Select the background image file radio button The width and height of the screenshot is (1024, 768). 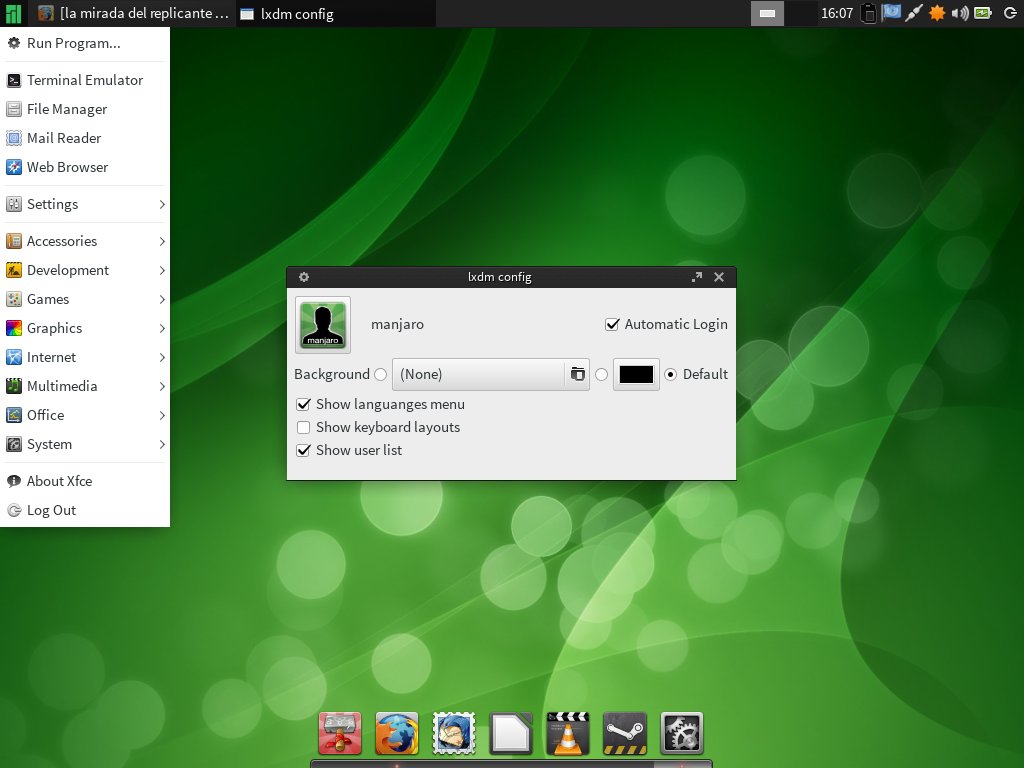[x=380, y=374]
